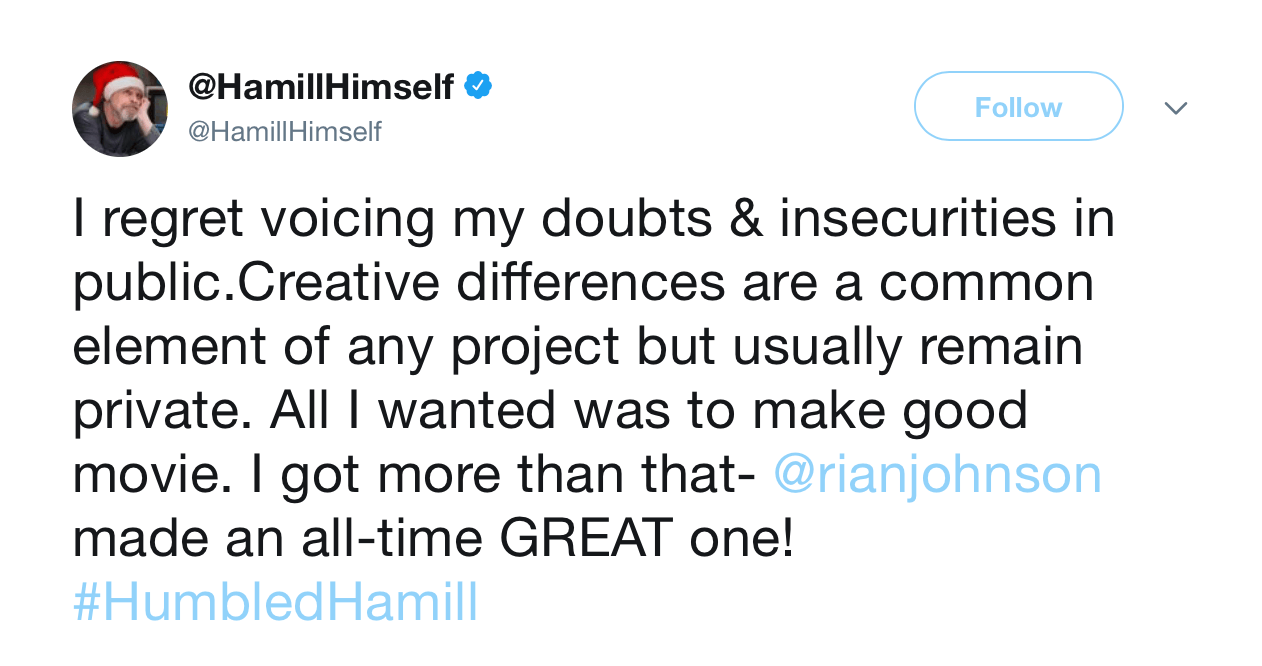Open the bold @HamillHimself display name
1262x666 pixels.
coord(321,87)
